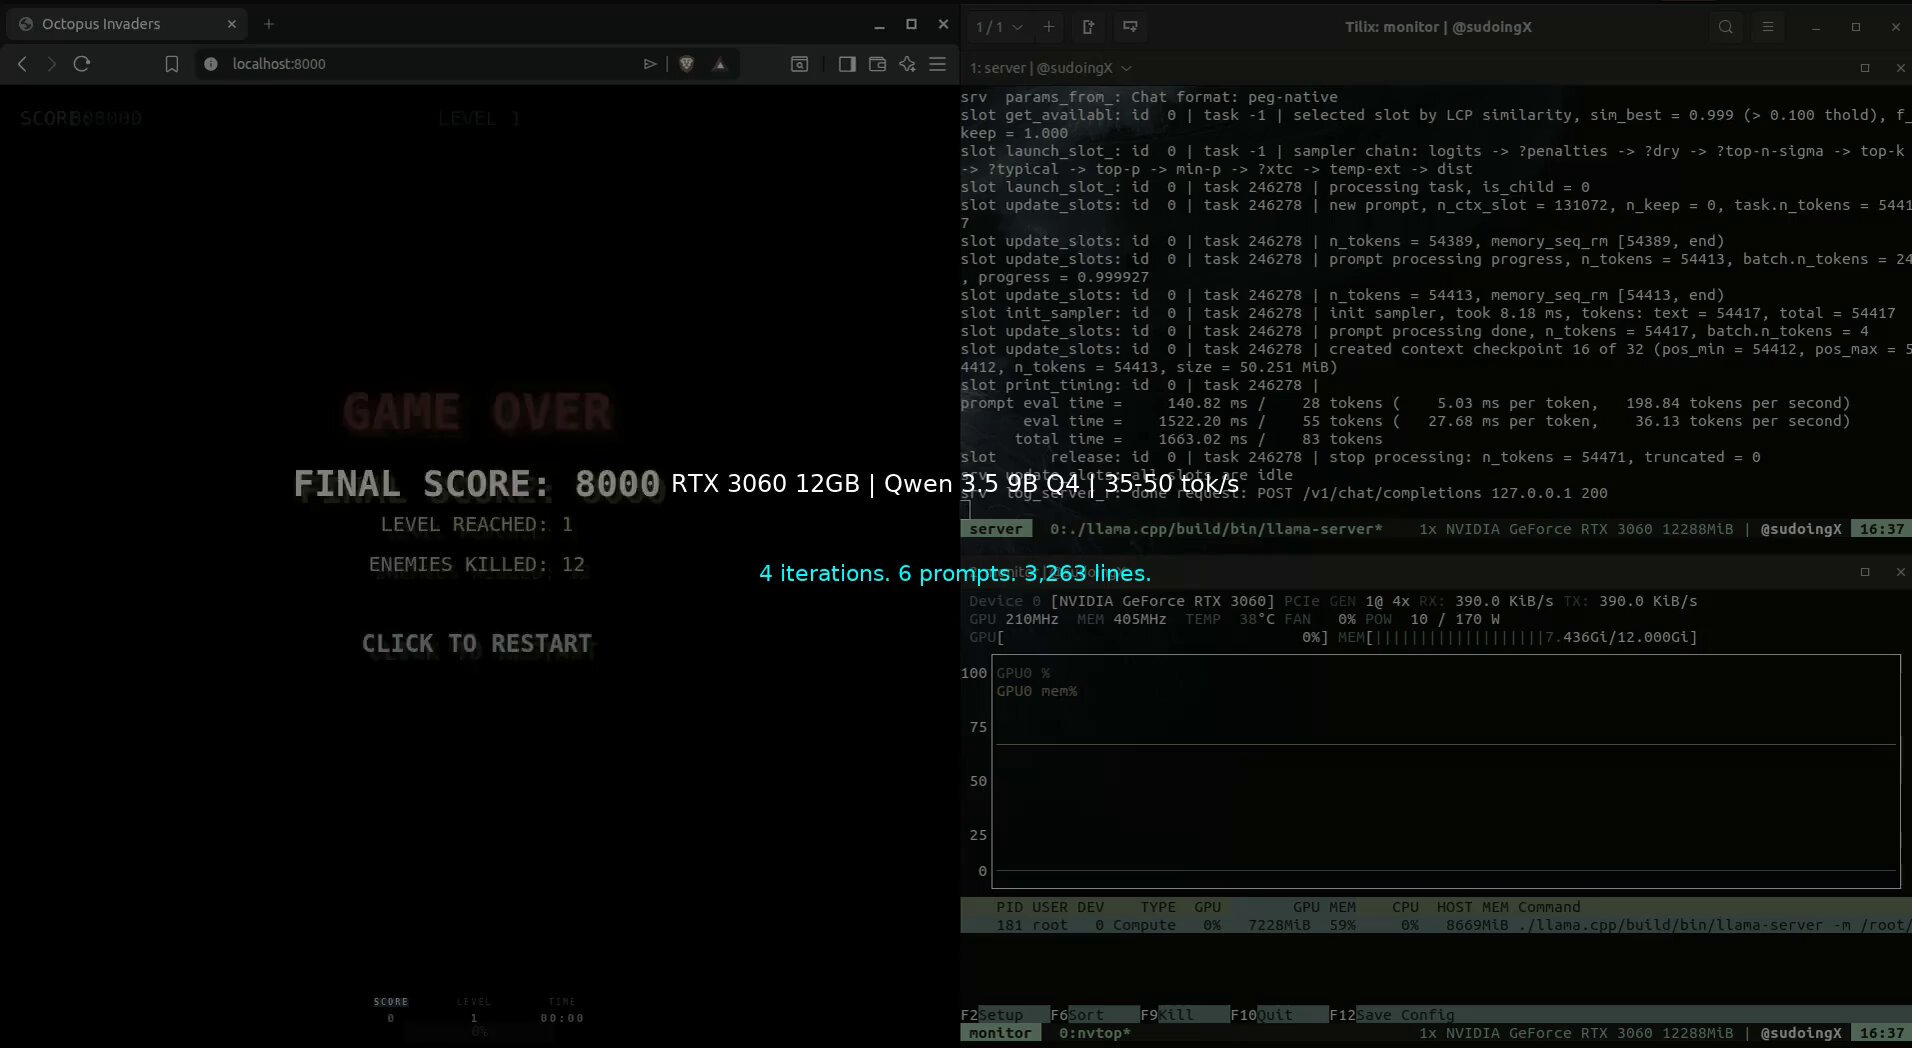
Task: Open the Leo AI assistant icon
Action: pos(907,64)
